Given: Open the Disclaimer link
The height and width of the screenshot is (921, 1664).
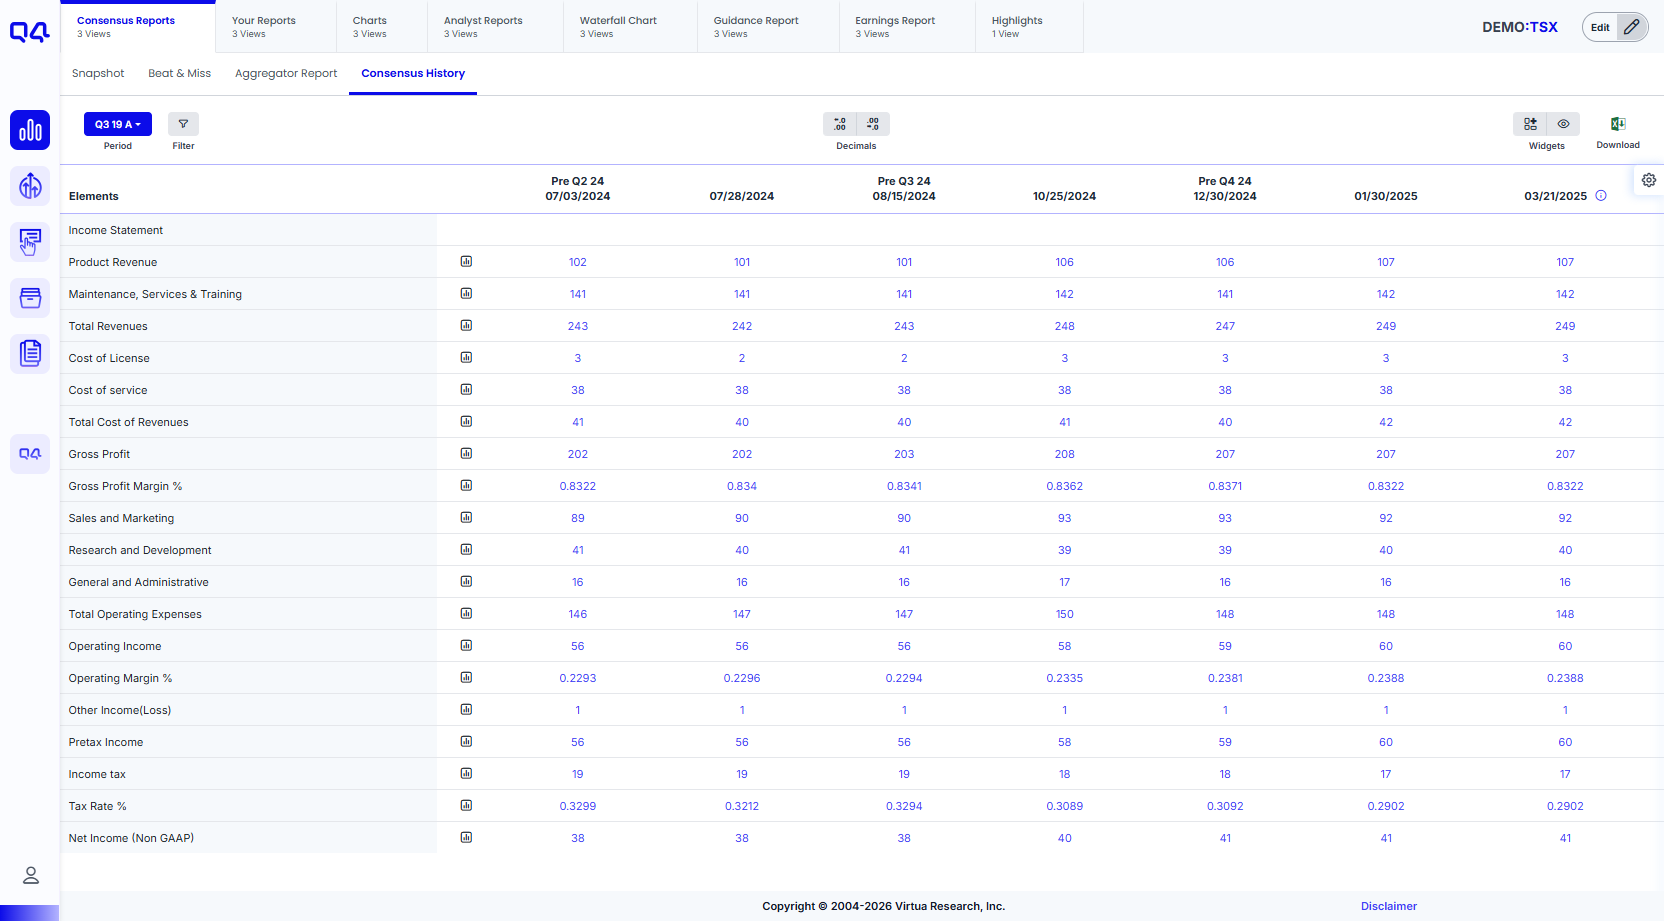Looking at the screenshot, I should click(x=1389, y=906).
